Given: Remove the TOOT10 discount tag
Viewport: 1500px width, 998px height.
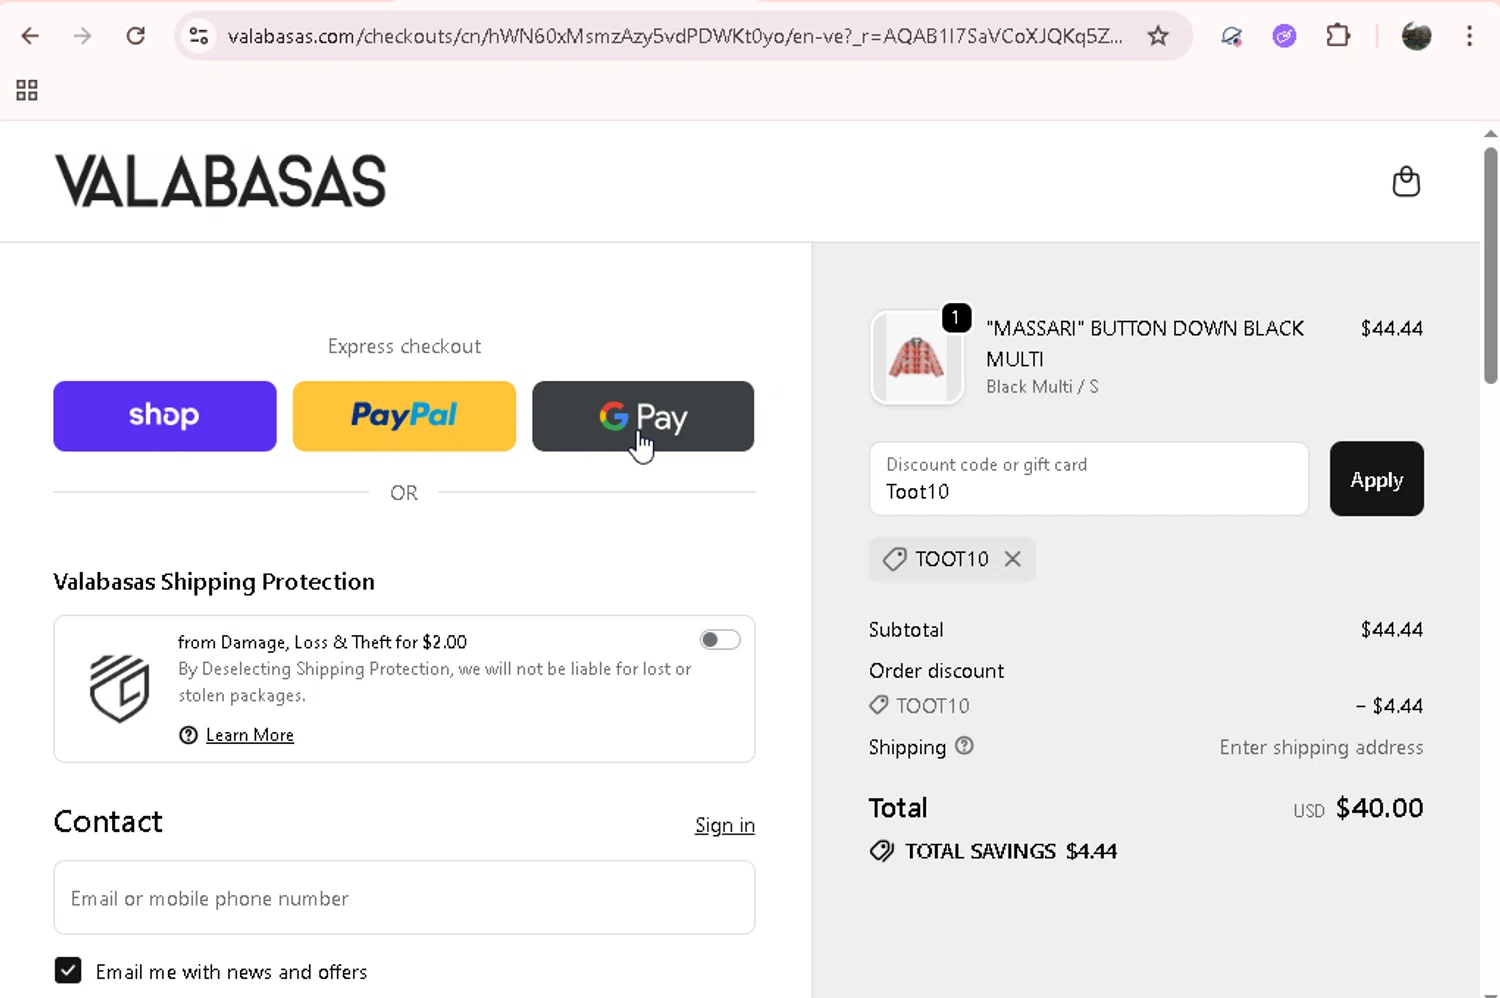Looking at the screenshot, I should (x=1013, y=559).
